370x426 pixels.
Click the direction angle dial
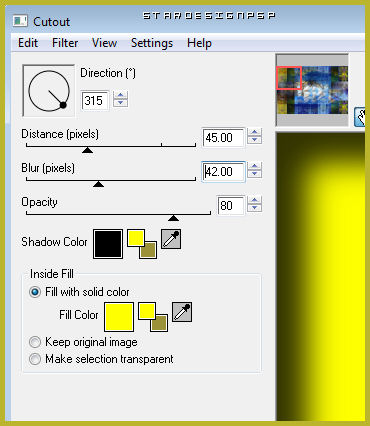click(x=49, y=91)
